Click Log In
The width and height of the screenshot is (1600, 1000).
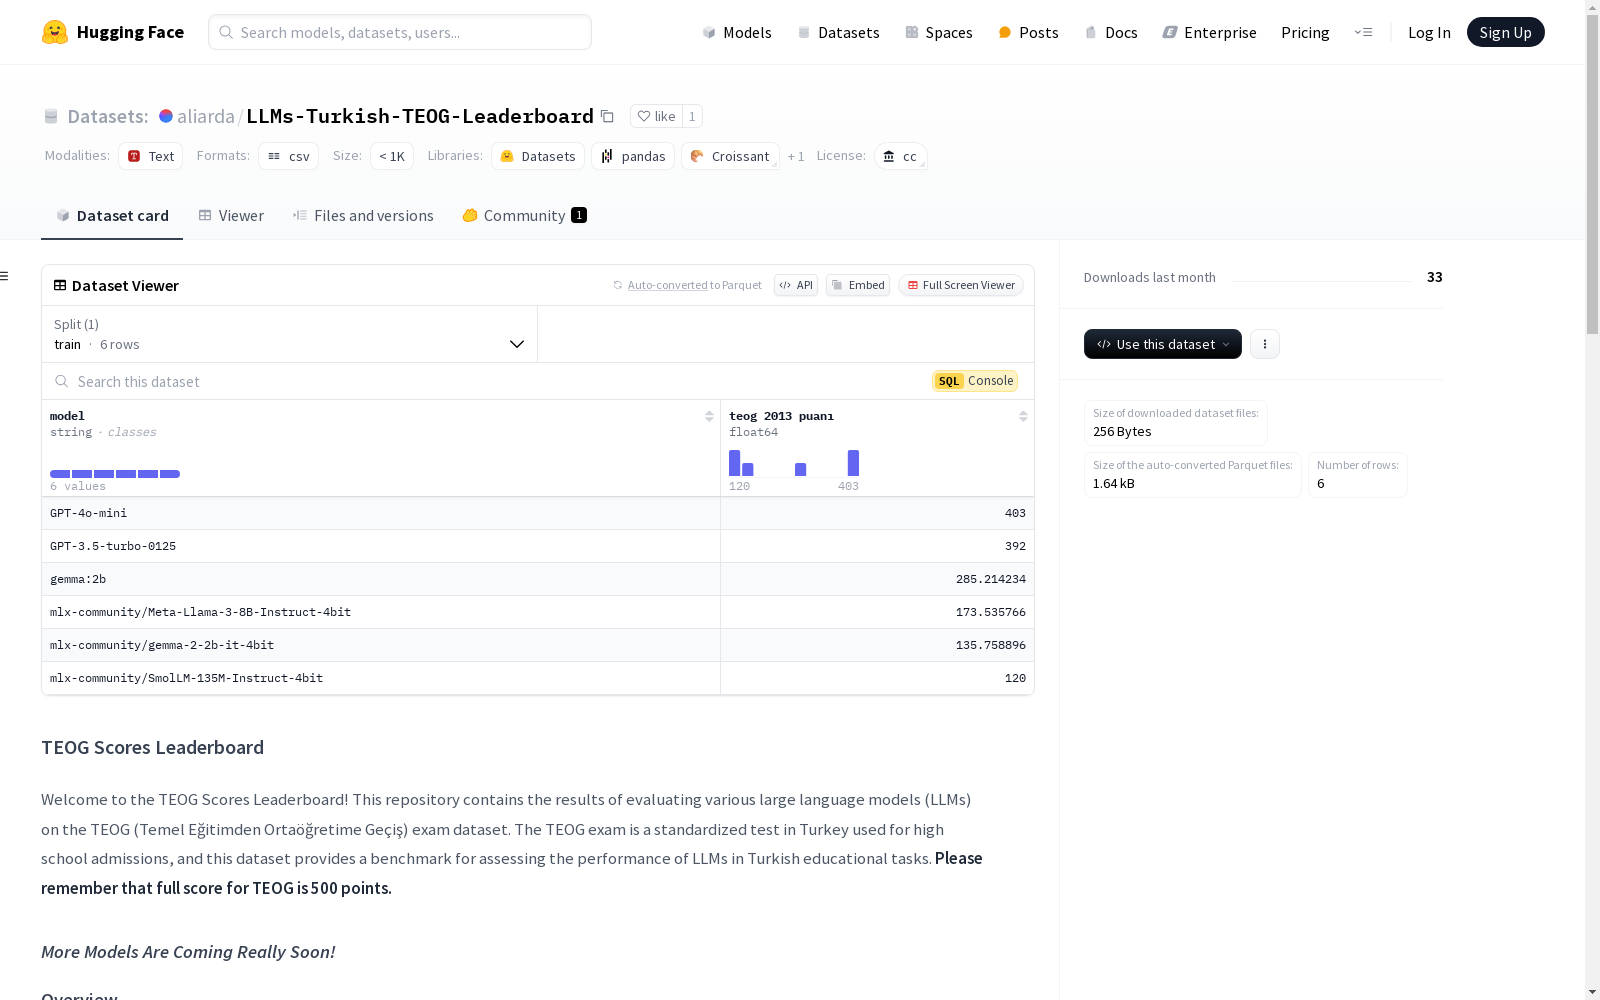[1429, 32]
